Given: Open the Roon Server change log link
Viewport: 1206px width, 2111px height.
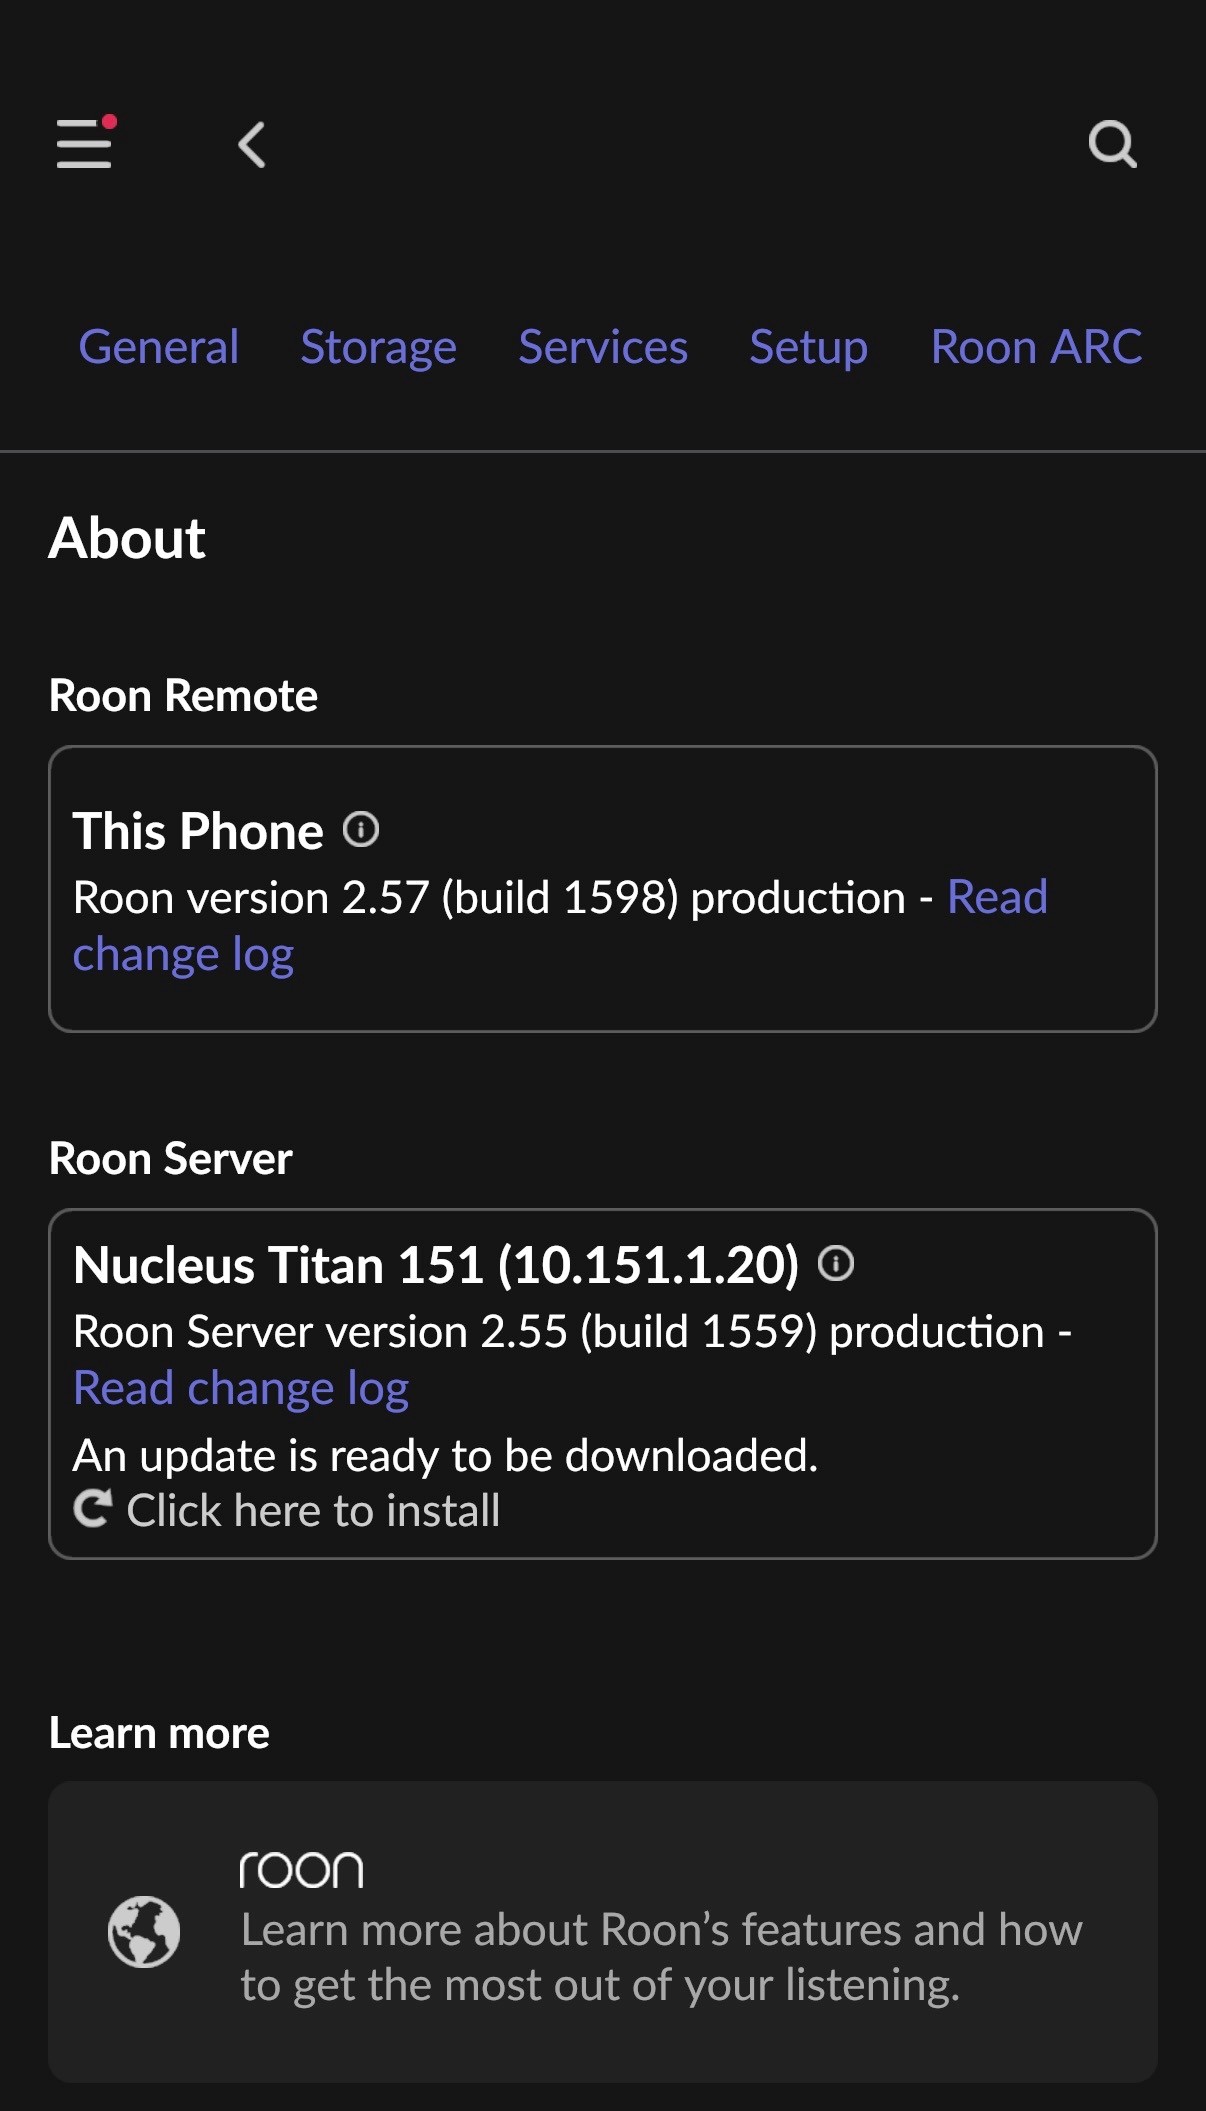Looking at the screenshot, I should coord(241,1389).
